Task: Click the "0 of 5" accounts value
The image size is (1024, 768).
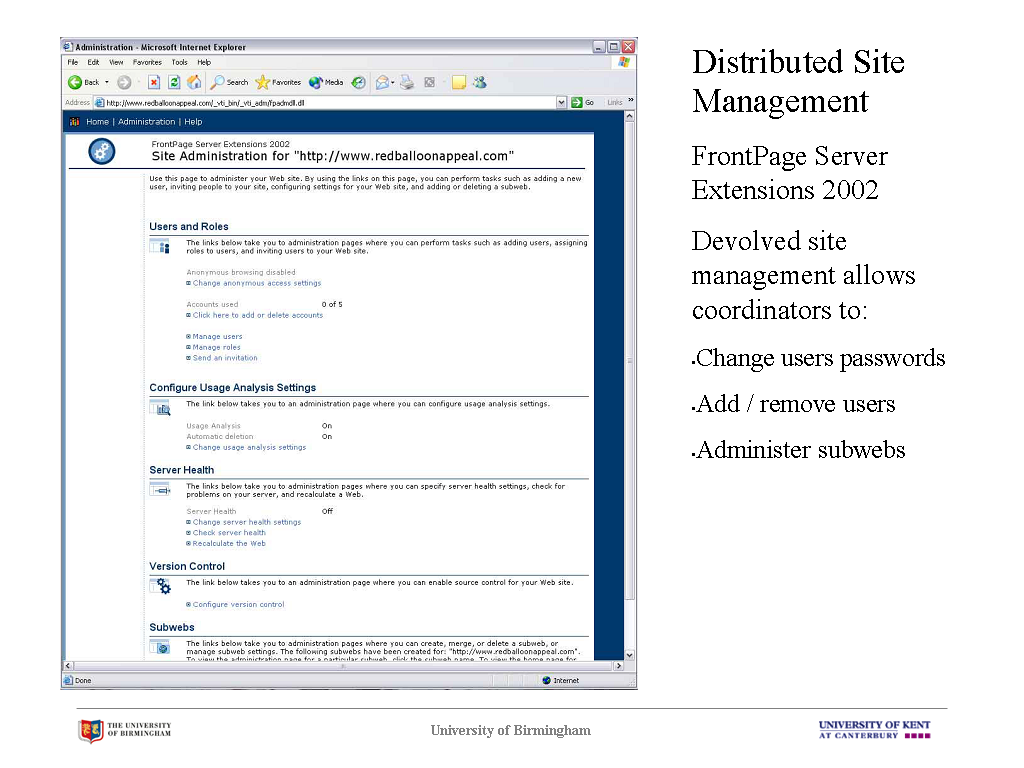Action: tap(332, 304)
